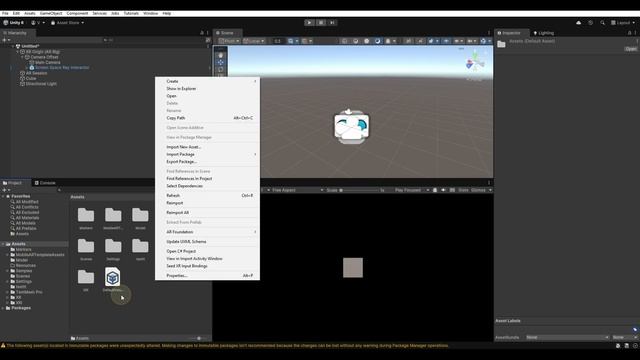Open the global Search magnifier icon

tap(602, 23)
